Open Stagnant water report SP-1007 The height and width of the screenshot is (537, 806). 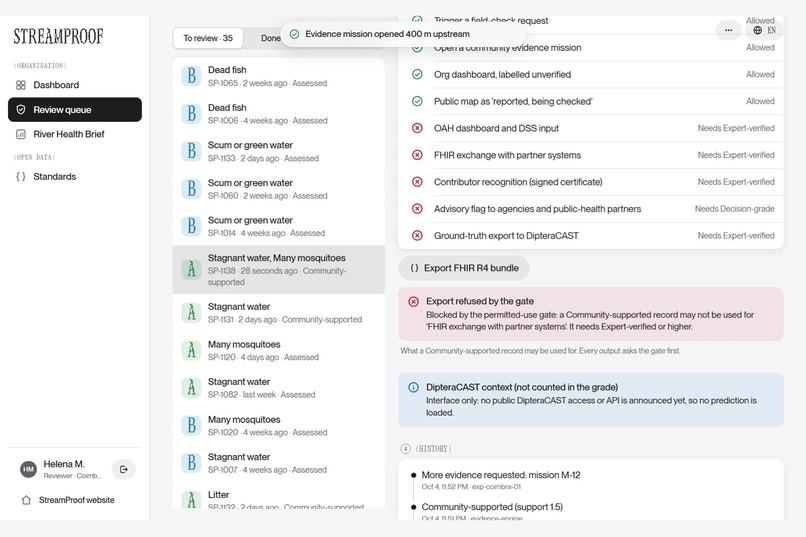click(x=279, y=463)
